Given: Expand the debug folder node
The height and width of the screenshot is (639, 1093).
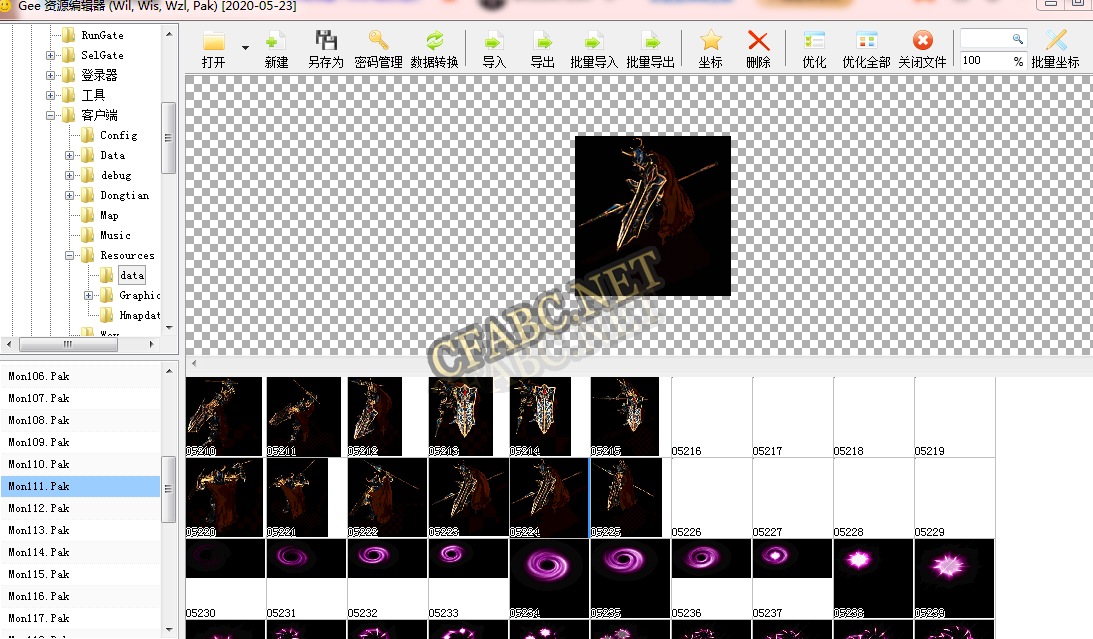Looking at the screenshot, I should click(69, 176).
